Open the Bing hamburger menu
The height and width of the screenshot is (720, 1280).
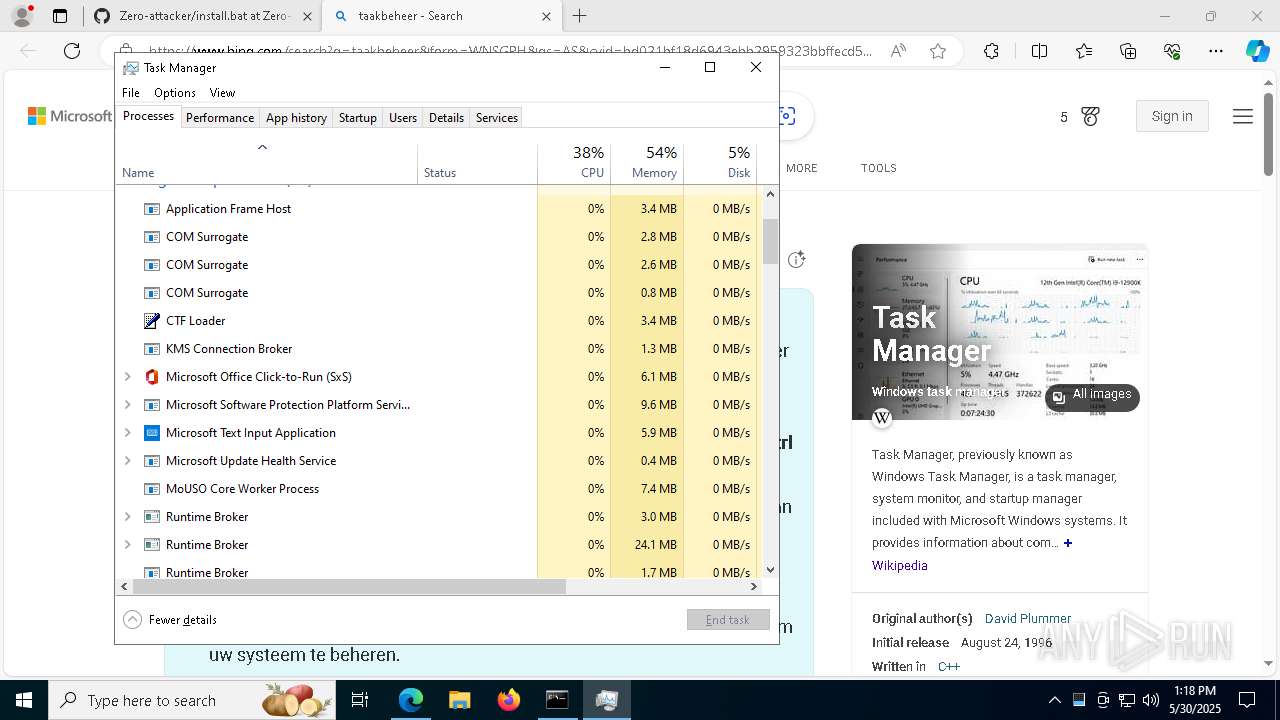(x=1243, y=117)
